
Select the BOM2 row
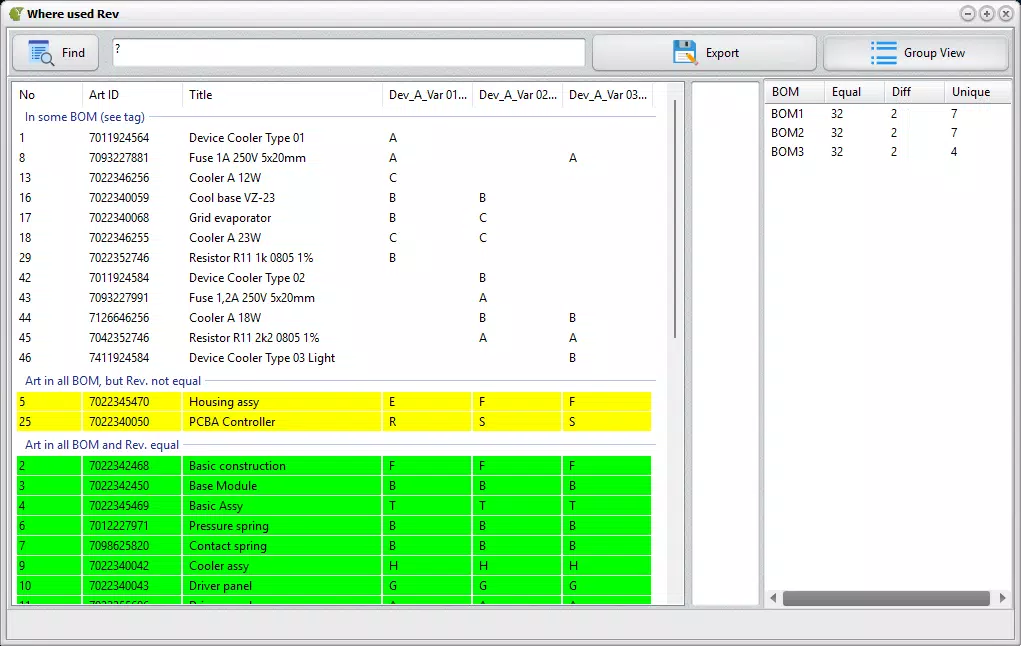(888, 133)
